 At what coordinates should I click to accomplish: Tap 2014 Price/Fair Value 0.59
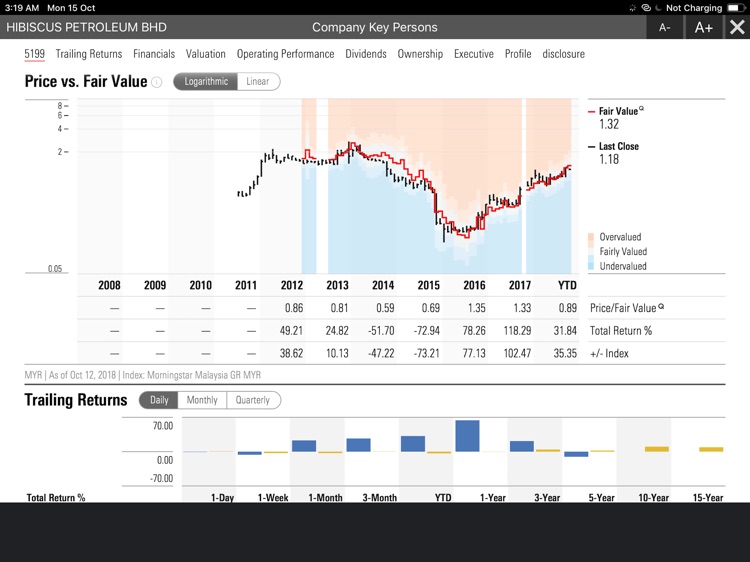(x=385, y=308)
